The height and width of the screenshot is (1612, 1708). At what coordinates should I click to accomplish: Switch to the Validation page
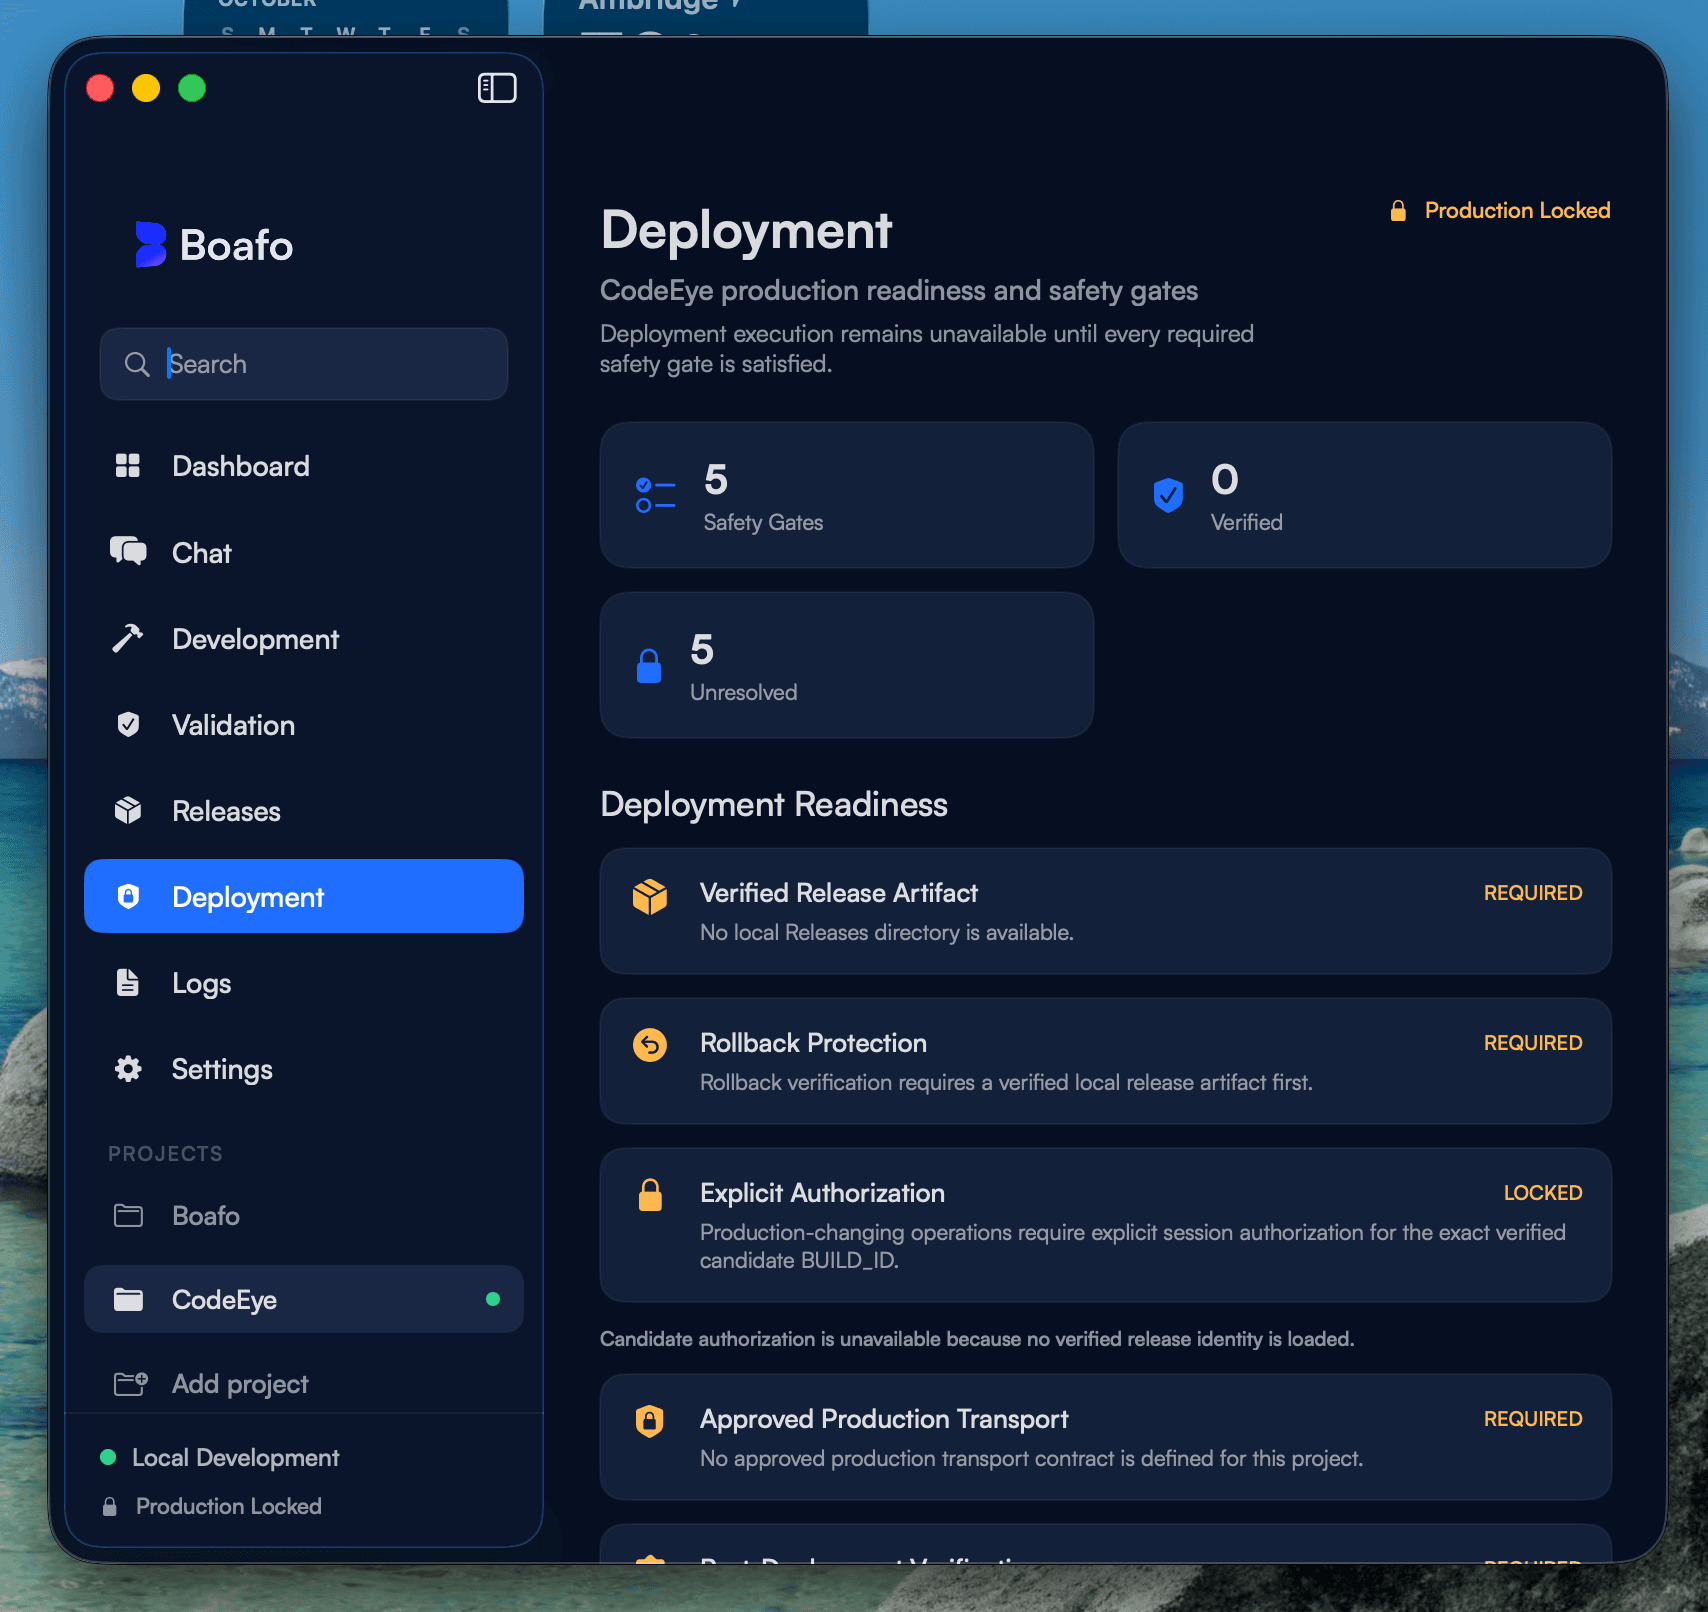click(x=304, y=724)
